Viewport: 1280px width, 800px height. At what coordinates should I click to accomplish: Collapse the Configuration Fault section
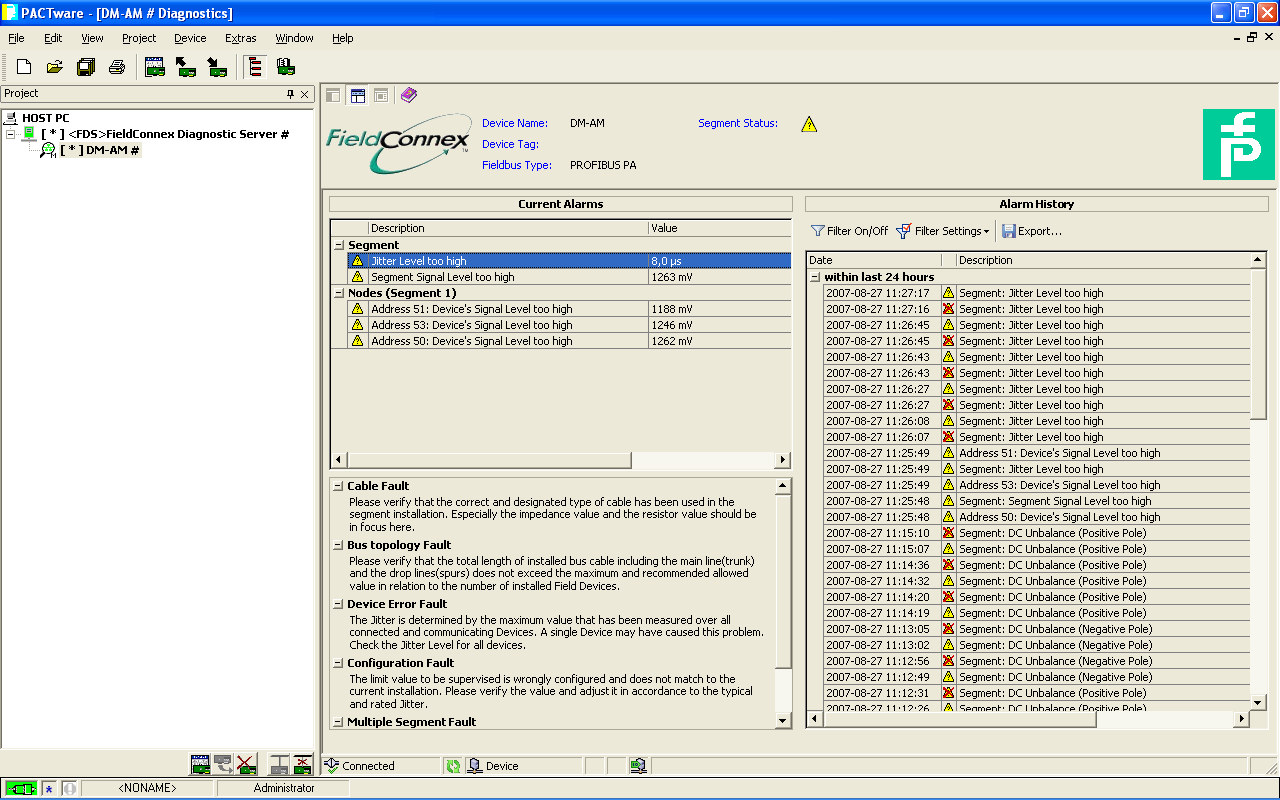pos(338,663)
